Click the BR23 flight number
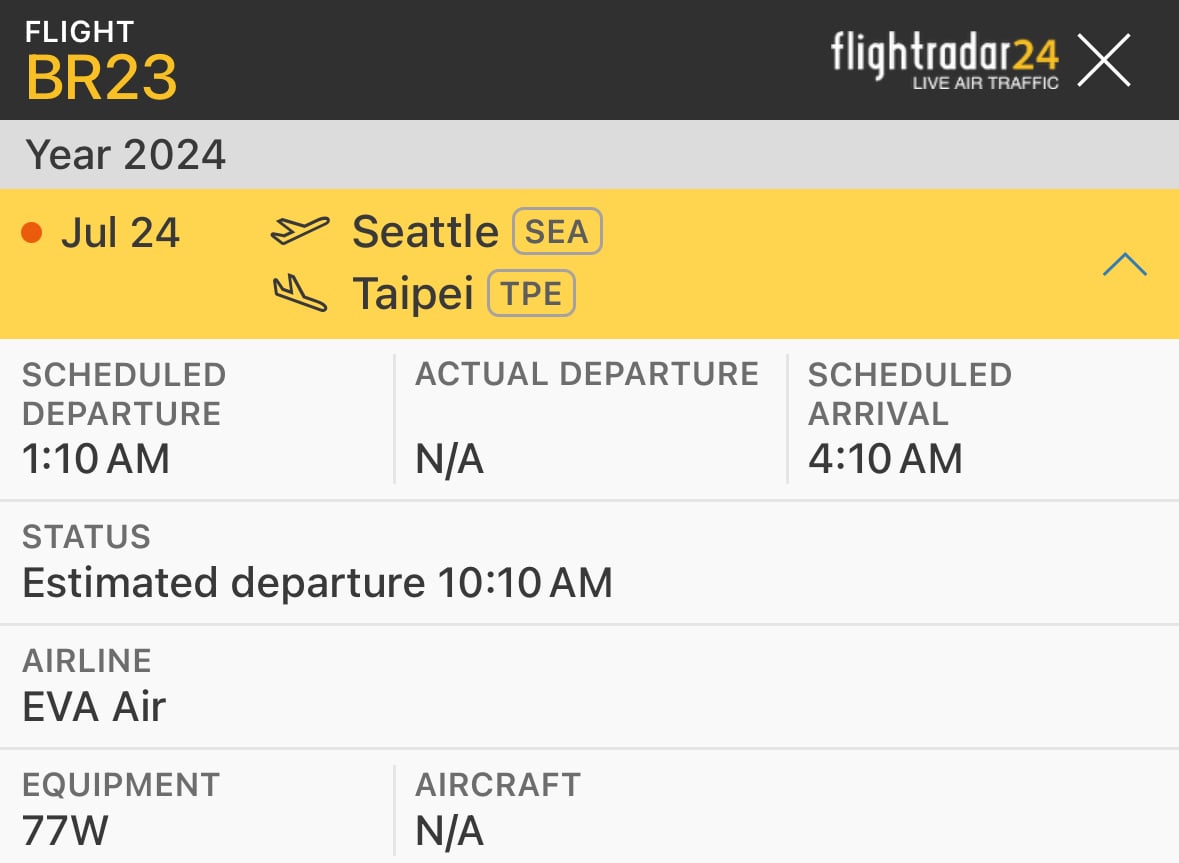 102,77
